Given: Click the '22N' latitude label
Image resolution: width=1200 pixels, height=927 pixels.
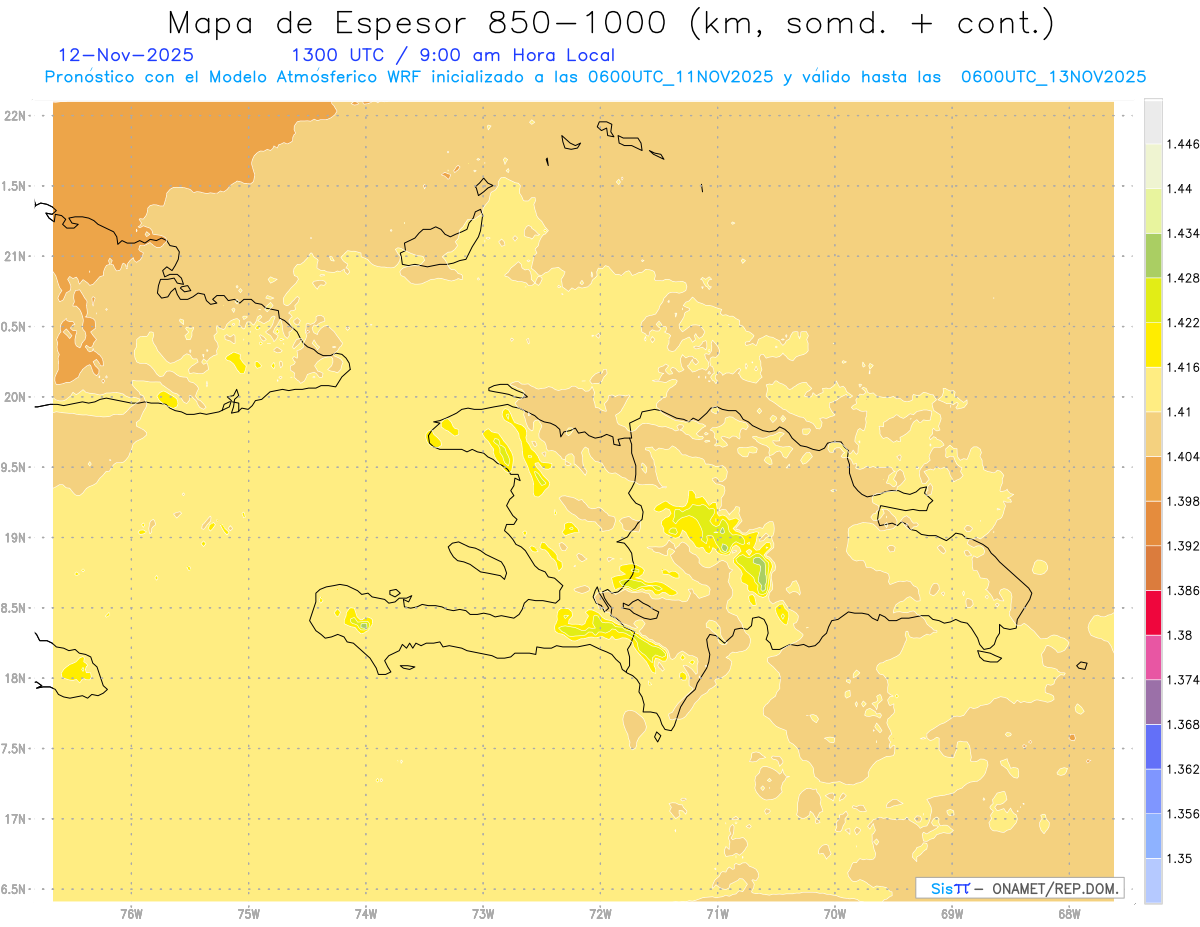Looking at the screenshot, I should 14,115.
